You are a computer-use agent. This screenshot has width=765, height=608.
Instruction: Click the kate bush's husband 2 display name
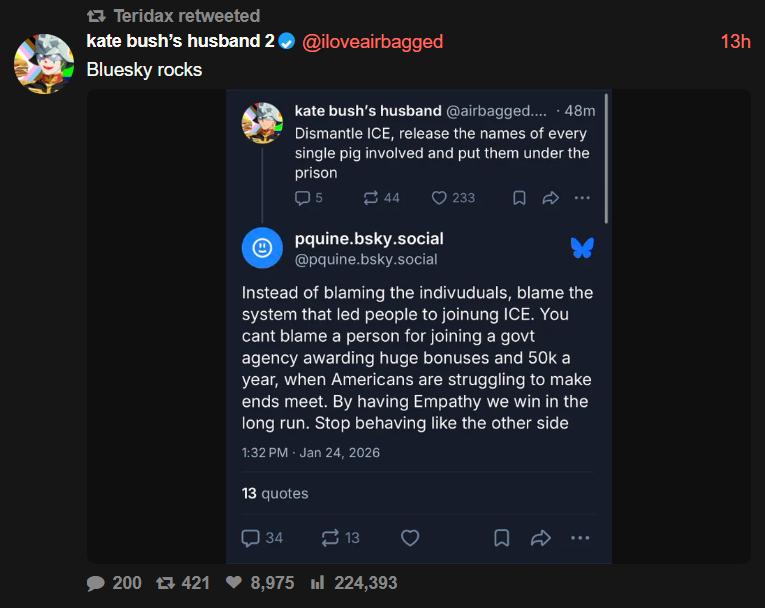pyautogui.click(x=180, y=41)
